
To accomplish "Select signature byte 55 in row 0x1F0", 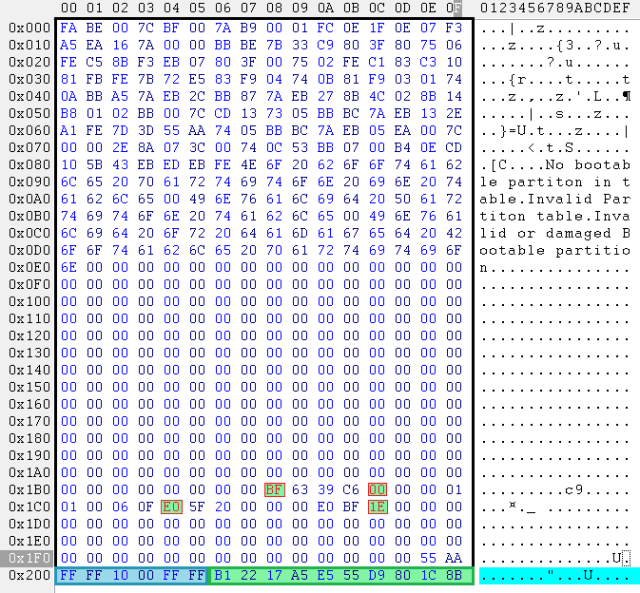I will [428, 558].
